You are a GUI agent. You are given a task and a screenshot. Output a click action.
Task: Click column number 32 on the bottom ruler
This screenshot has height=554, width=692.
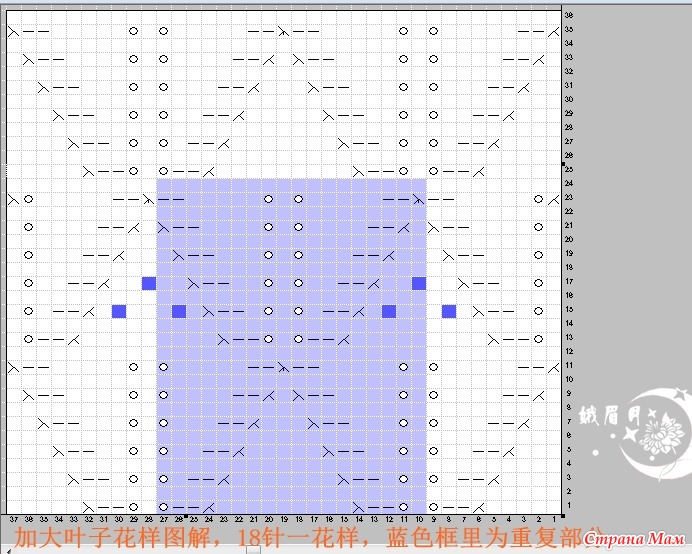coord(89,520)
